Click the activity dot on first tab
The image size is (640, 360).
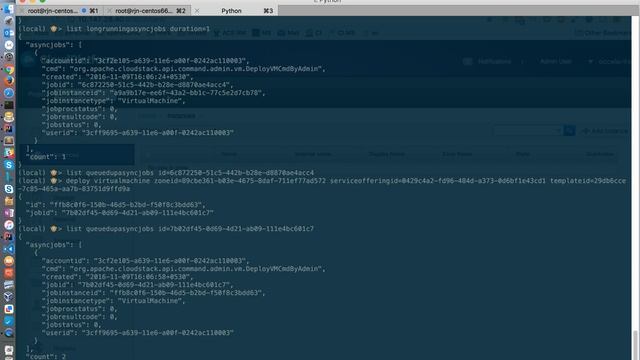[84, 11]
